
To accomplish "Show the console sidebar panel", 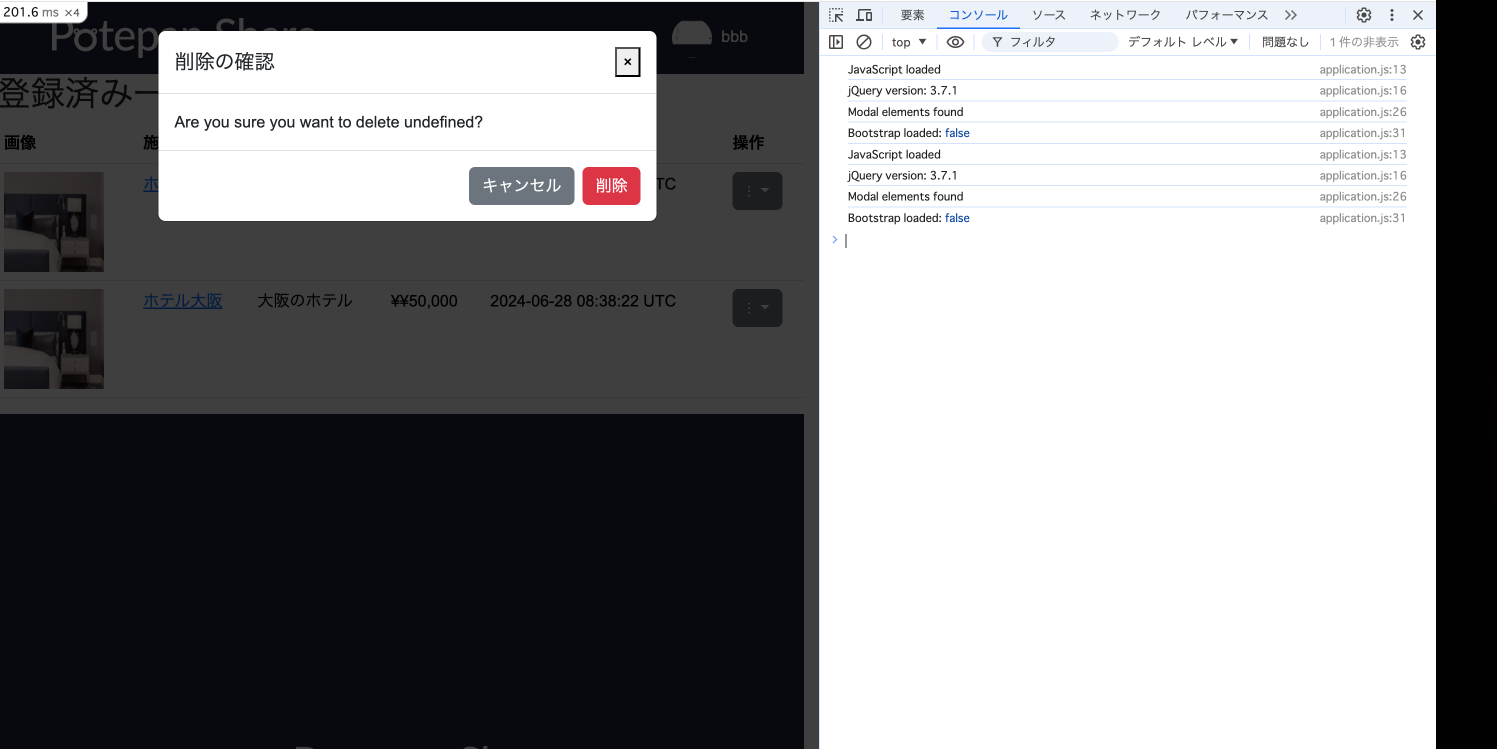I will point(835,41).
